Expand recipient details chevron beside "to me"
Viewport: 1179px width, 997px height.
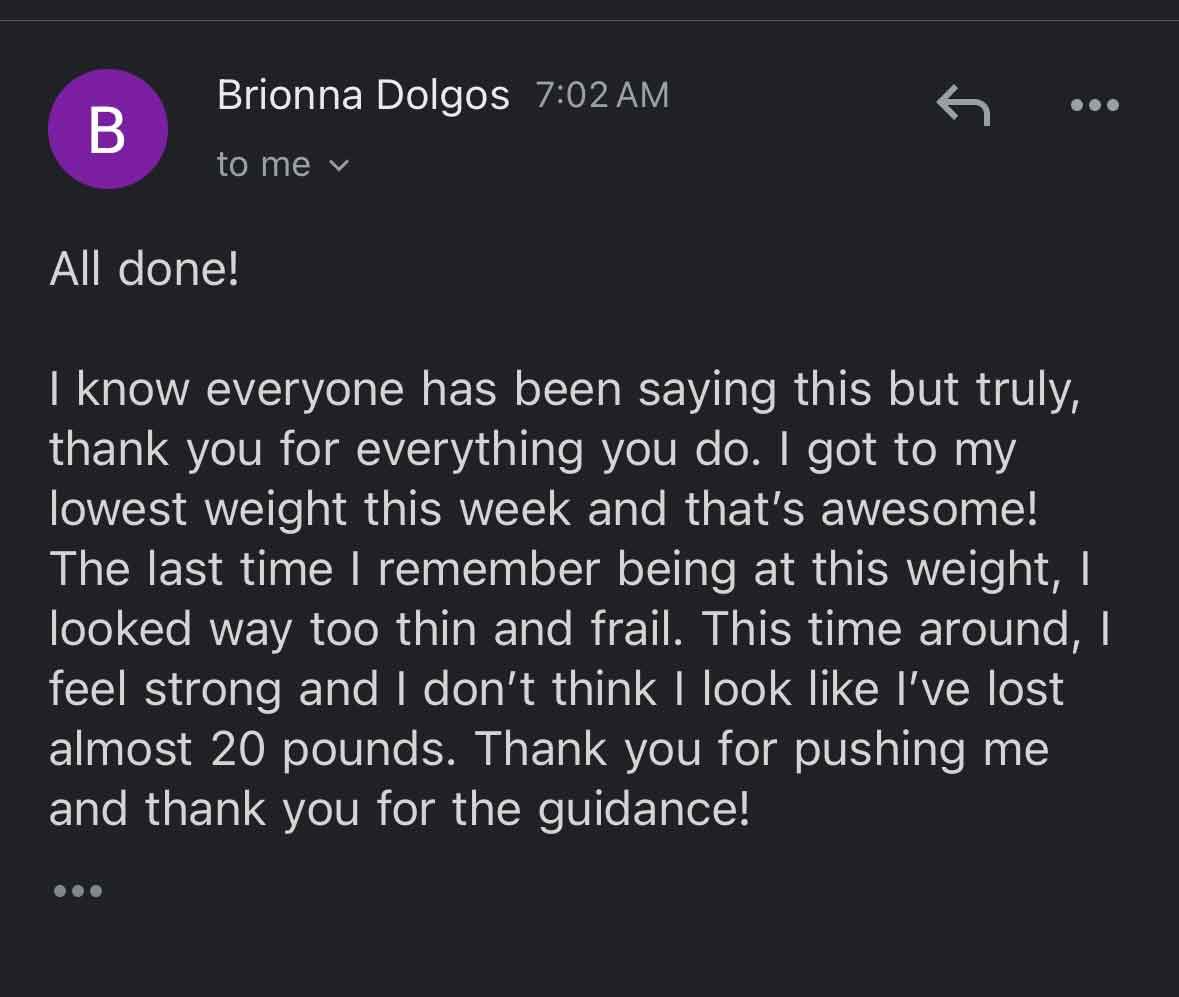[x=339, y=165]
